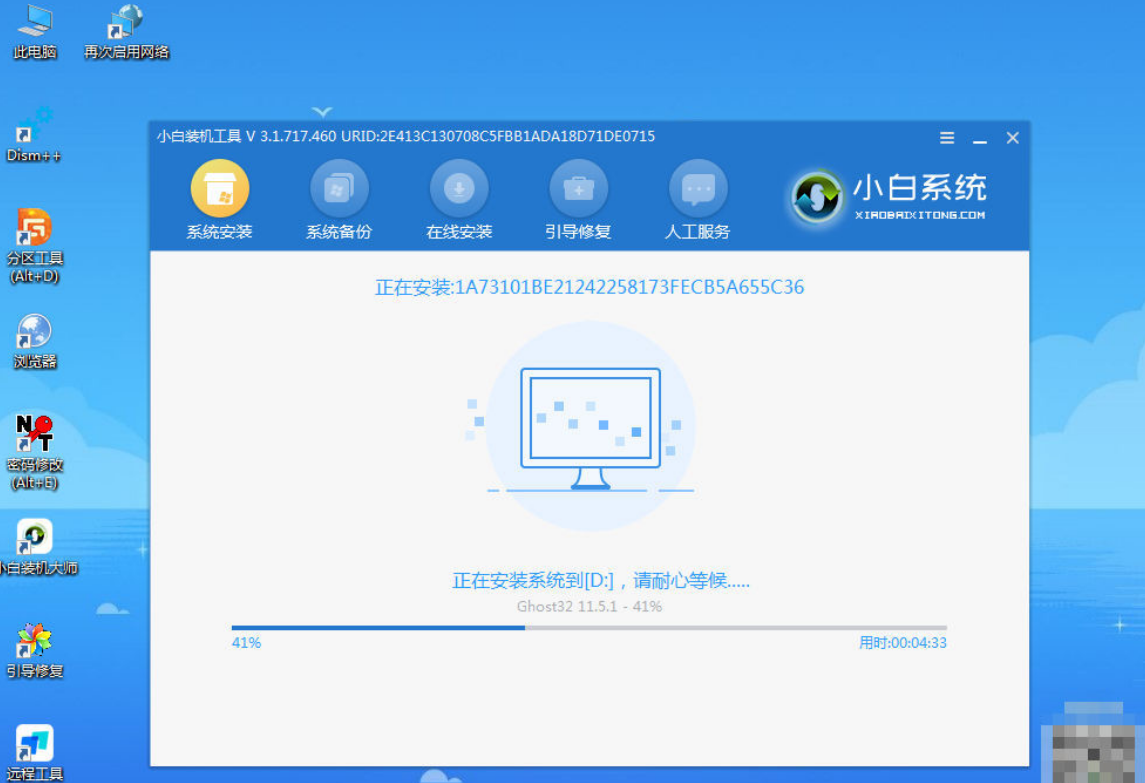Click the 系统备份 tab label
The image size is (1145, 783).
[339, 232]
